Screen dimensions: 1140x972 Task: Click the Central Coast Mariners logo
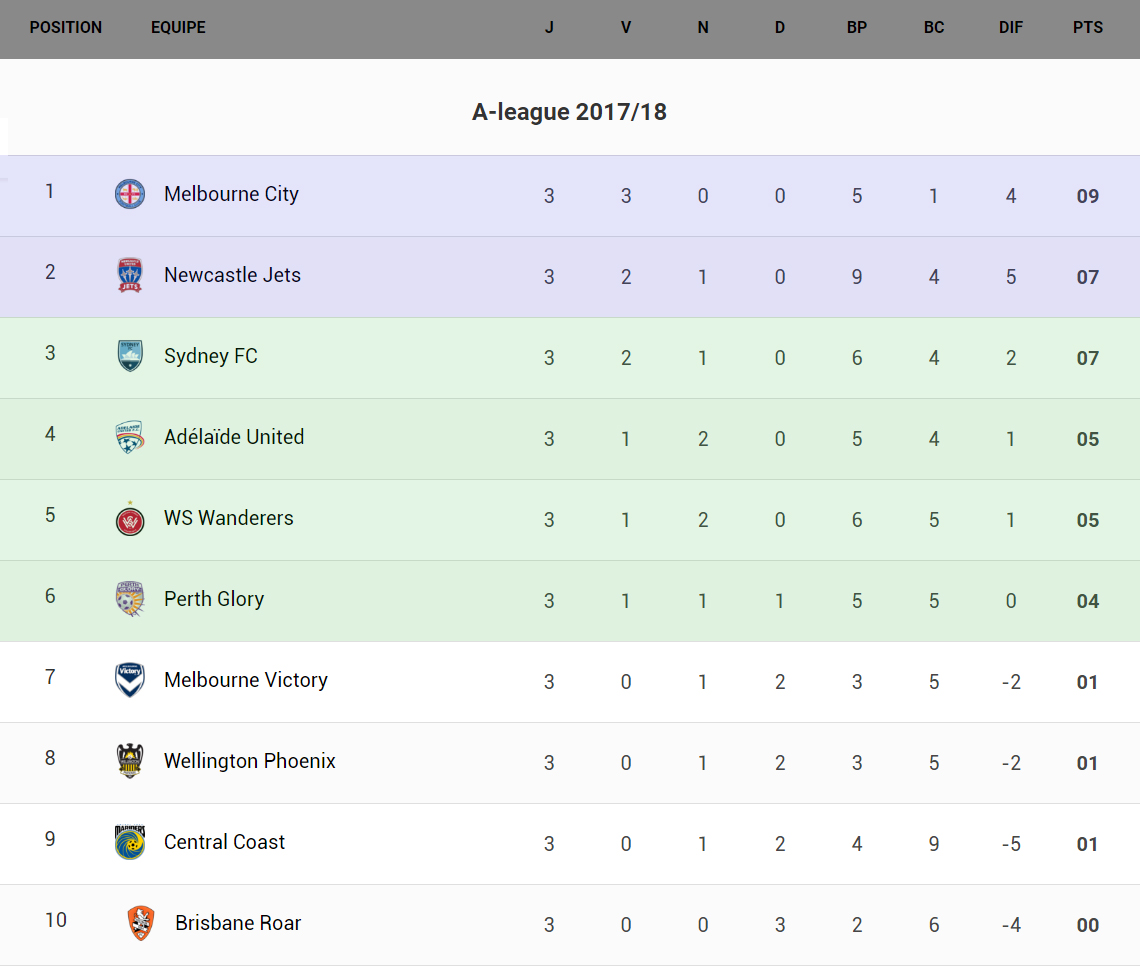(130, 842)
